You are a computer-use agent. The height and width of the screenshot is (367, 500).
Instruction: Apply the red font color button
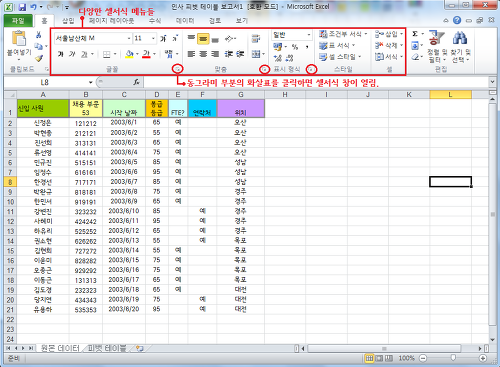tap(146, 54)
